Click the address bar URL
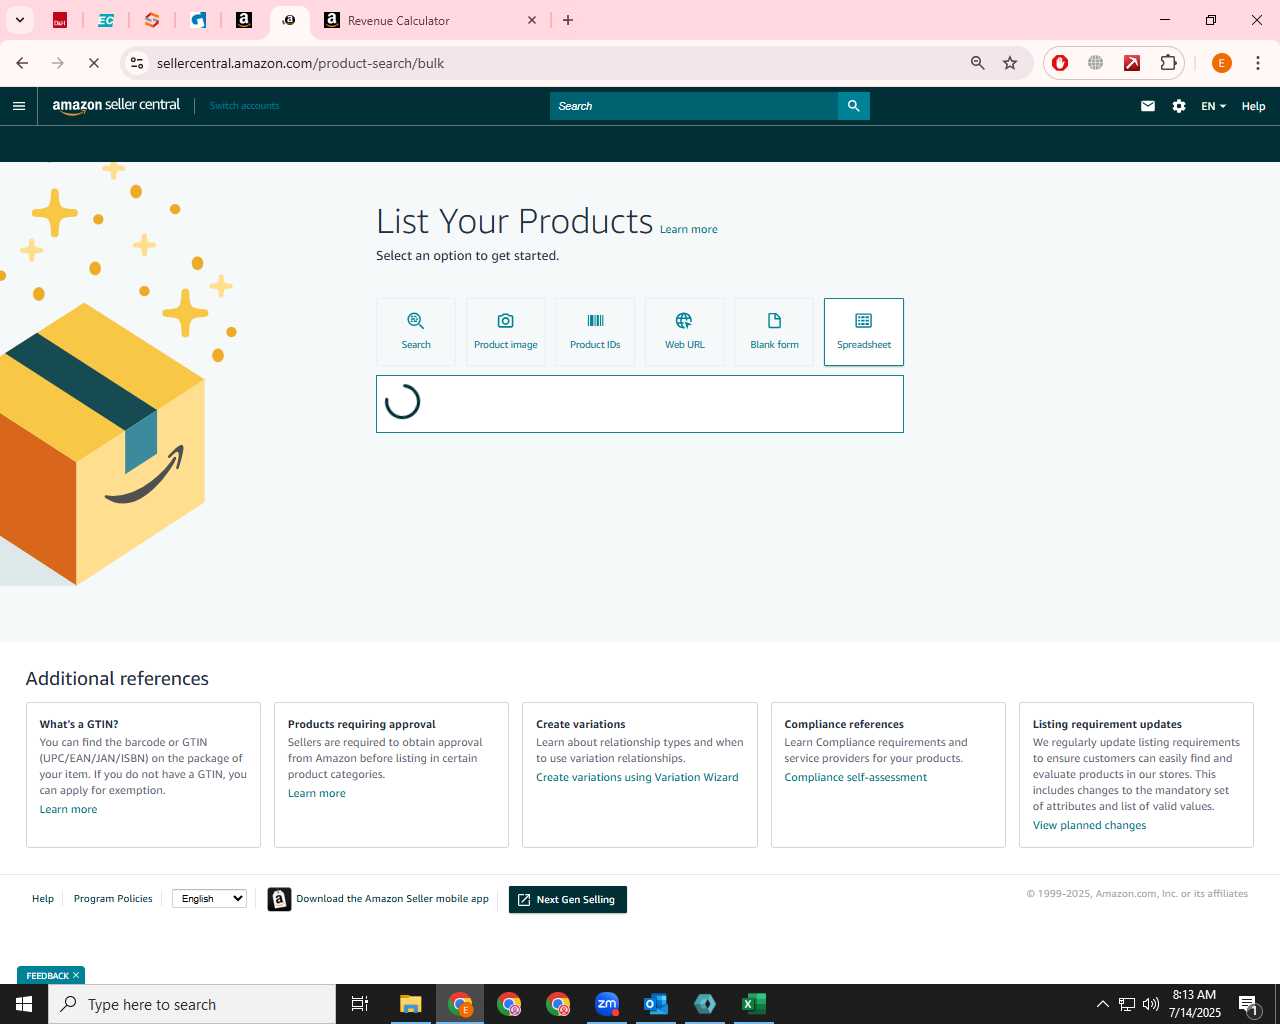Image resolution: width=1280 pixels, height=1024 pixels. 300,63
